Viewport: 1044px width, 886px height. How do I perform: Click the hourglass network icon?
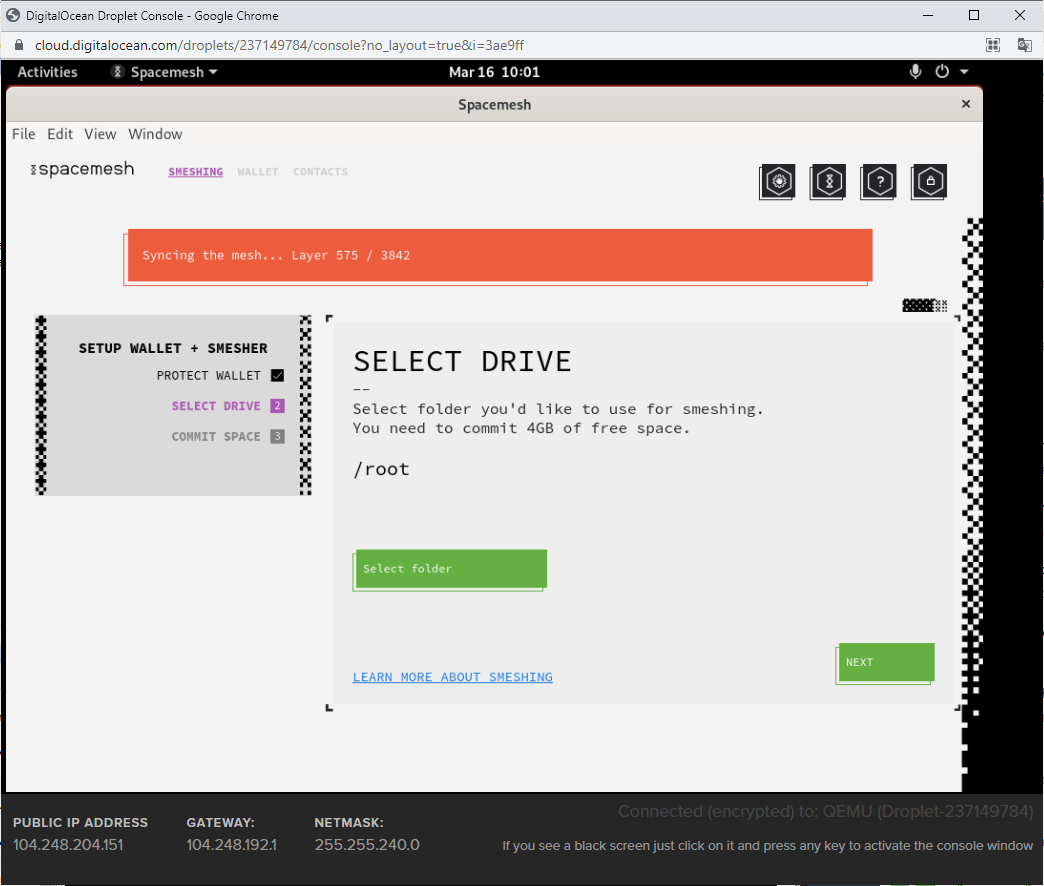coord(828,181)
